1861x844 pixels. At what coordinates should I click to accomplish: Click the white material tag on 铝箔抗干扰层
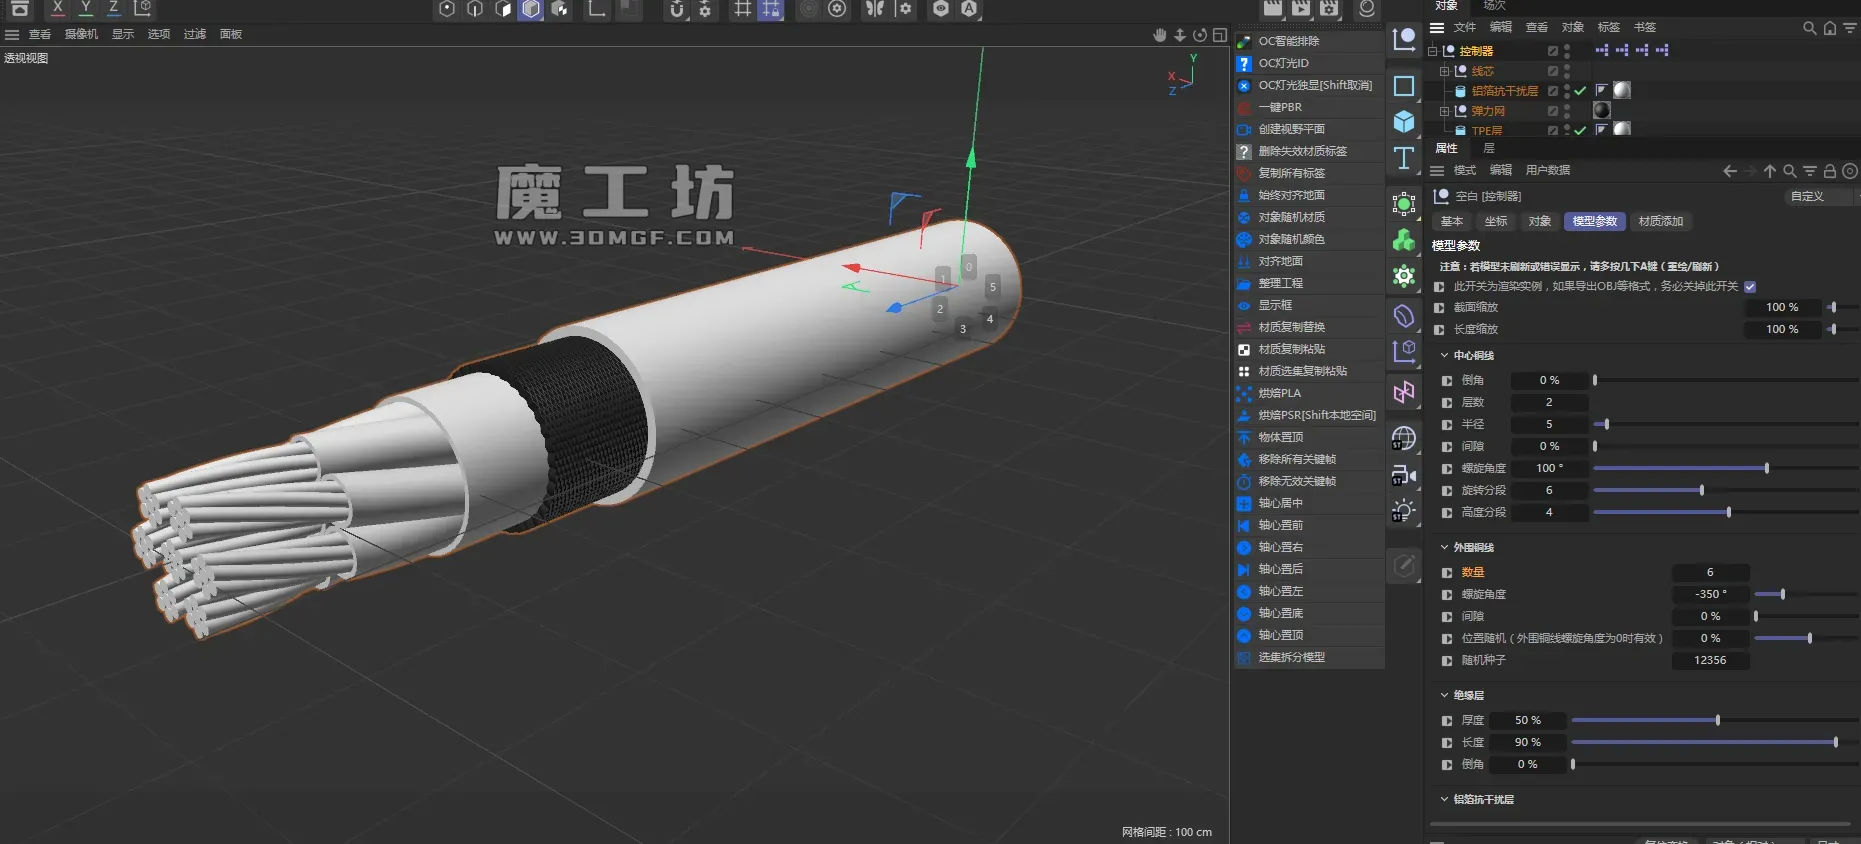(x=1622, y=91)
